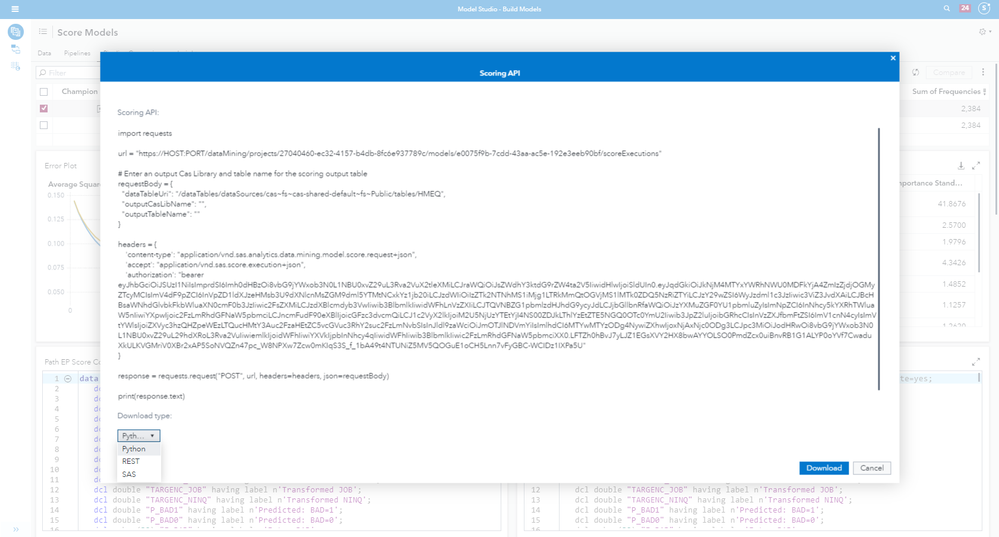Collapse code line 1 fold marker
The height and width of the screenshot is (537, 999).
[x=68, y=378]
